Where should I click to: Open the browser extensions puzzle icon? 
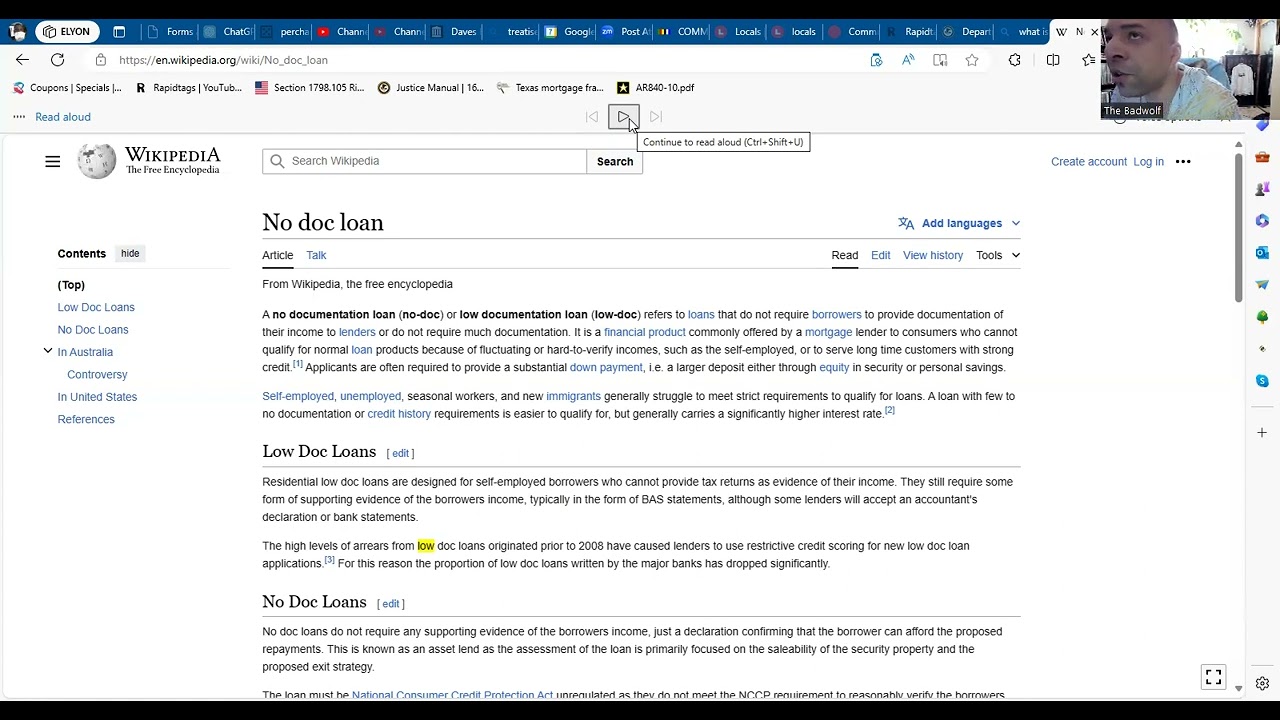(1015, 60)
